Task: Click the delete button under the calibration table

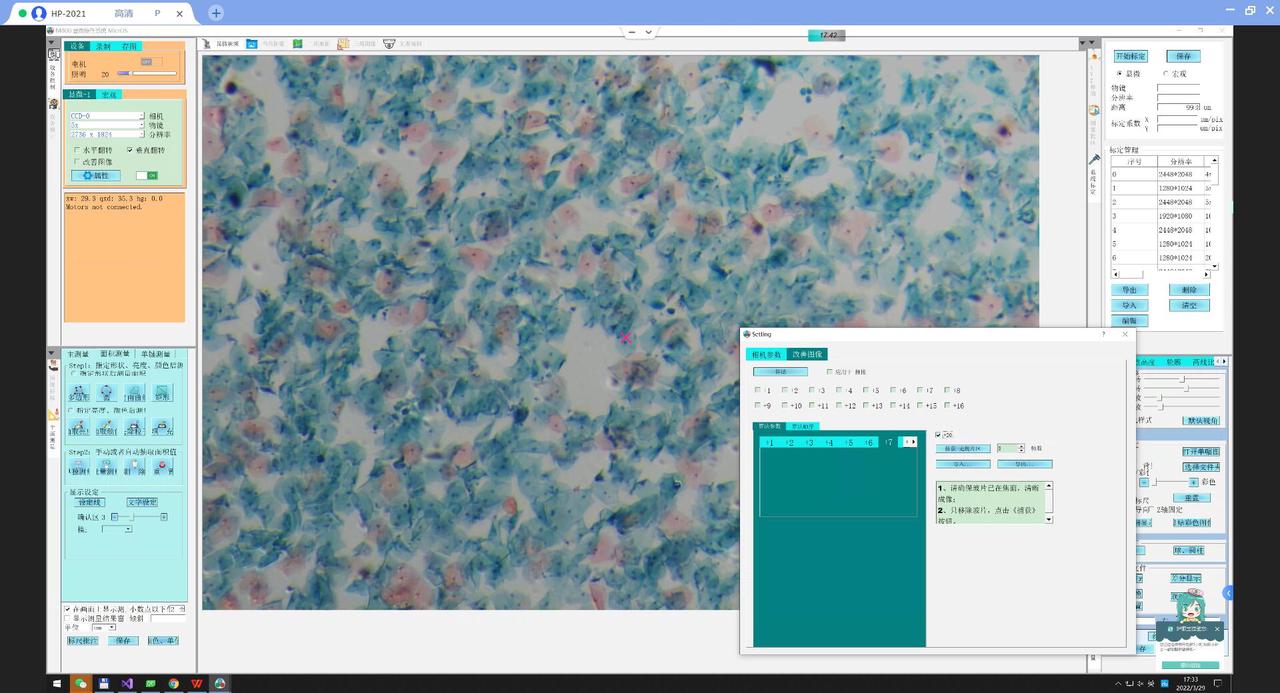Action: tap(1189, 290)
